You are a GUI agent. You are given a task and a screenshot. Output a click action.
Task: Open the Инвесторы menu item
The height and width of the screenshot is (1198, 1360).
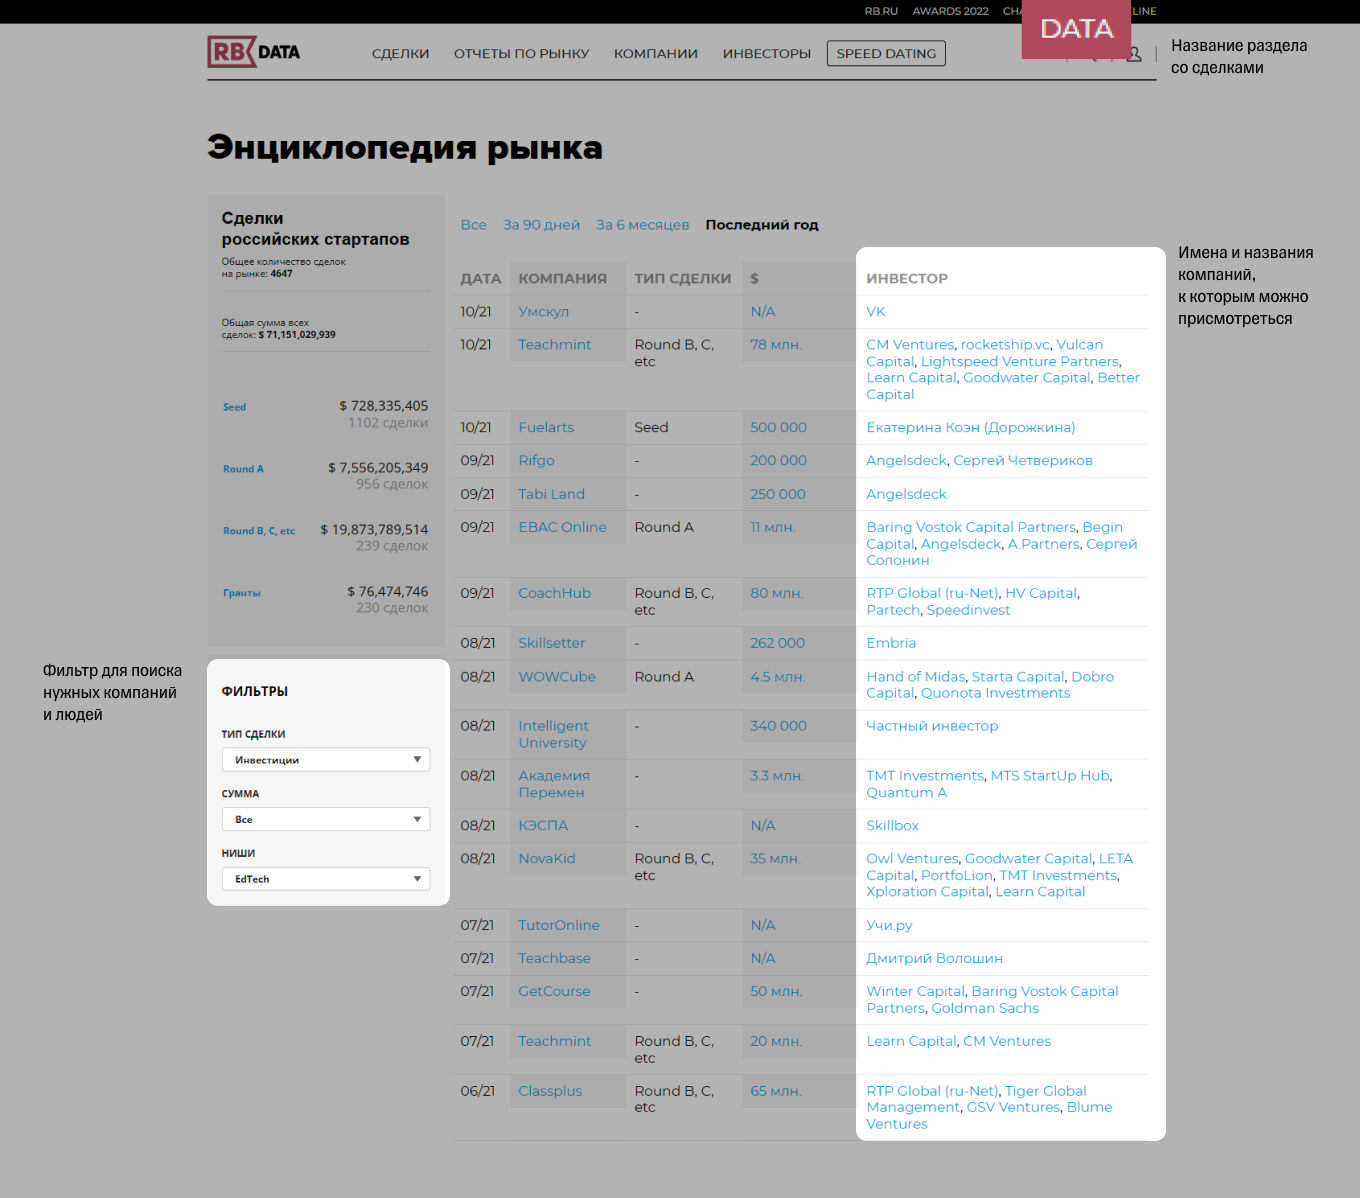pyautogui.click(x=766, y=54)
